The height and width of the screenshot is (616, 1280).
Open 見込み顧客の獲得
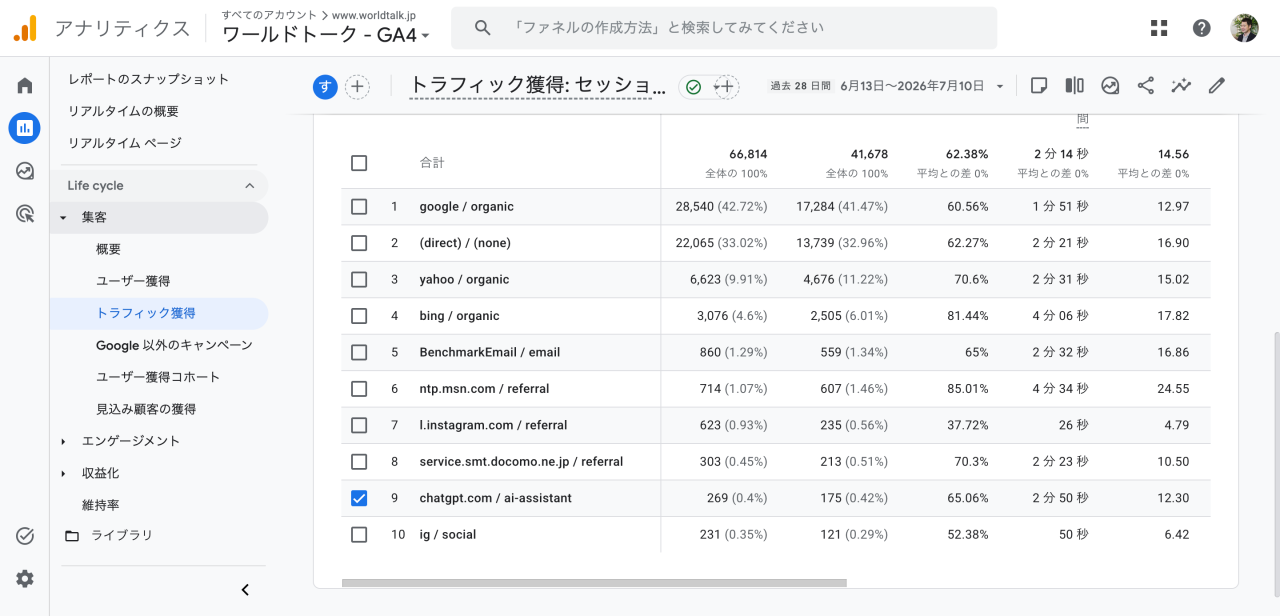coord(146,409)
